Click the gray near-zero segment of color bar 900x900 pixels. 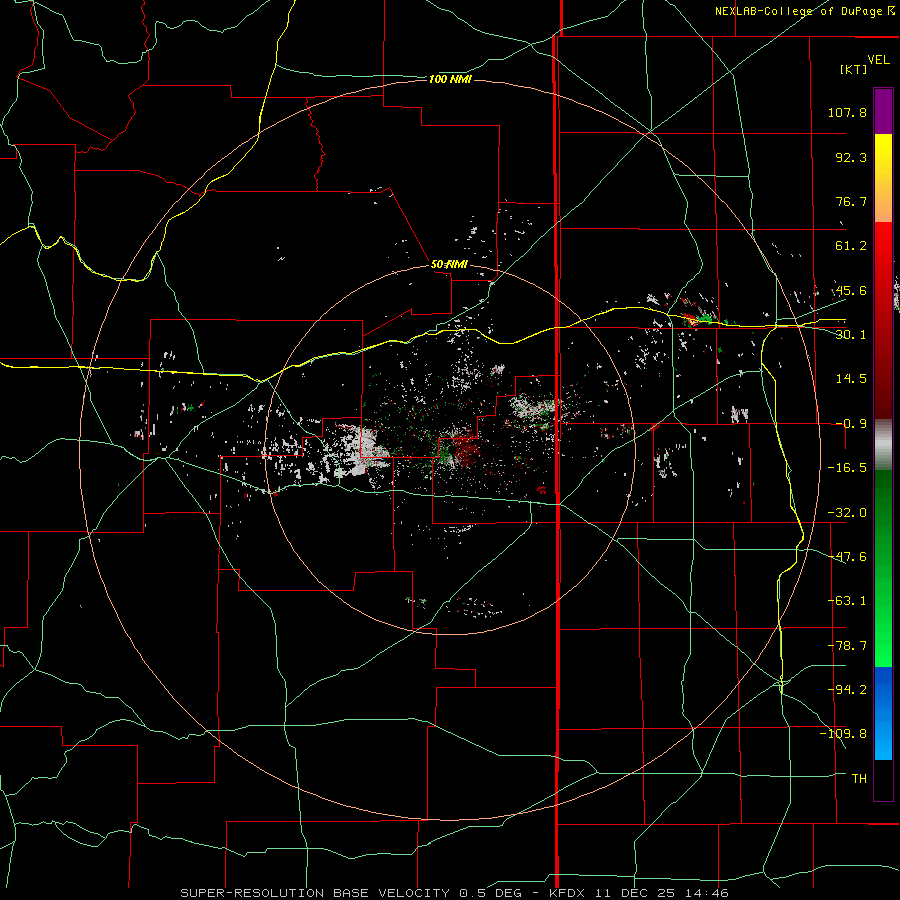[x=883, y=444]
